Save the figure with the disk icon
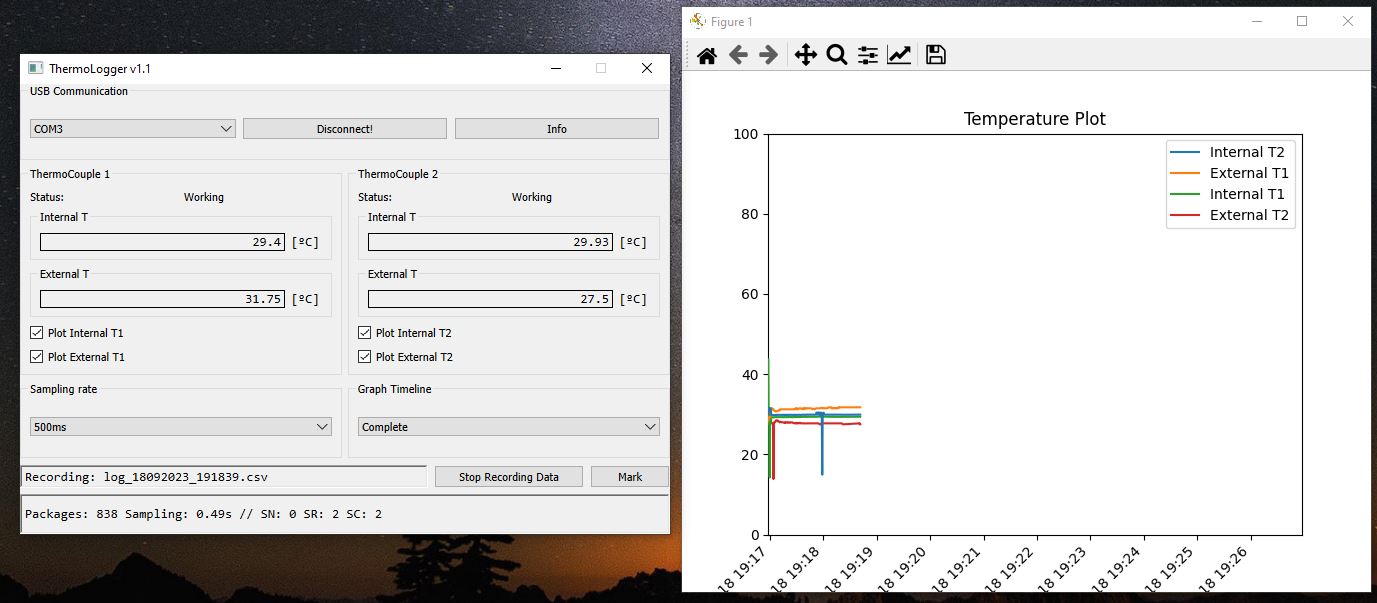The image size is (1377, 603). coord(935,55)
